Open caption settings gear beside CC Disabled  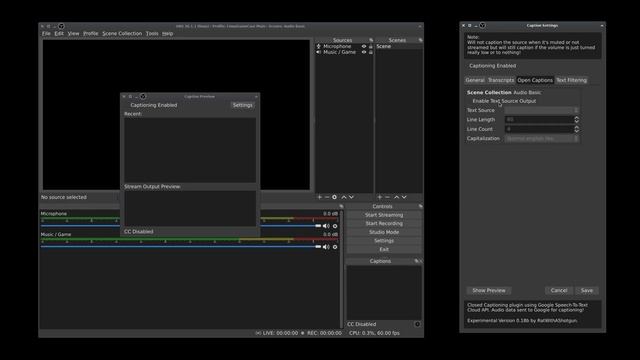click(417, 324)
